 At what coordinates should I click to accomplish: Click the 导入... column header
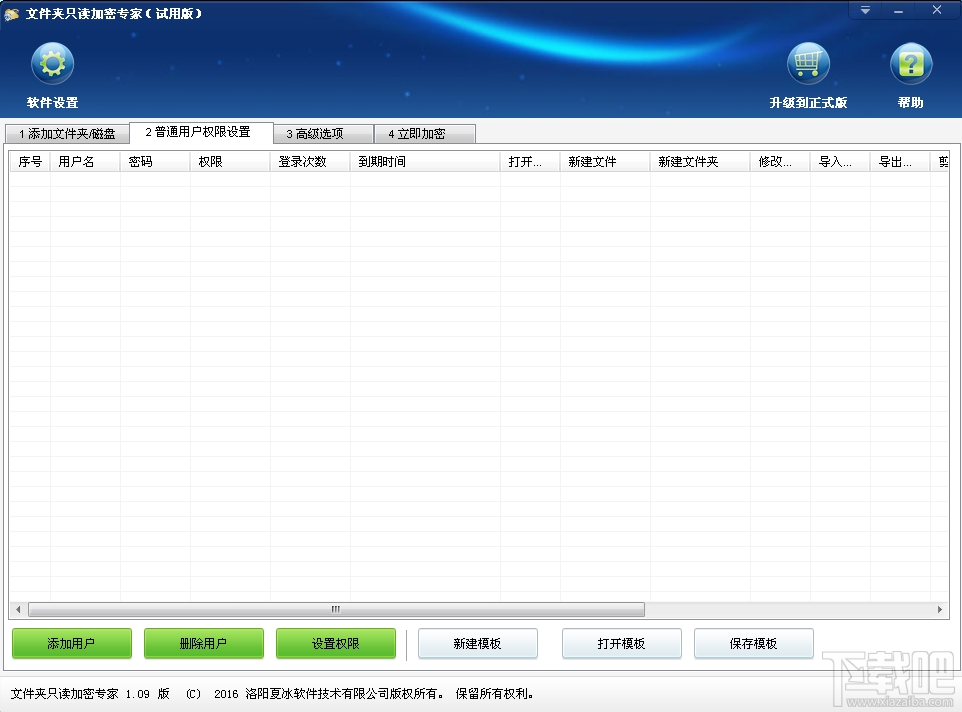pyautogui.click(x=840, y=162)
